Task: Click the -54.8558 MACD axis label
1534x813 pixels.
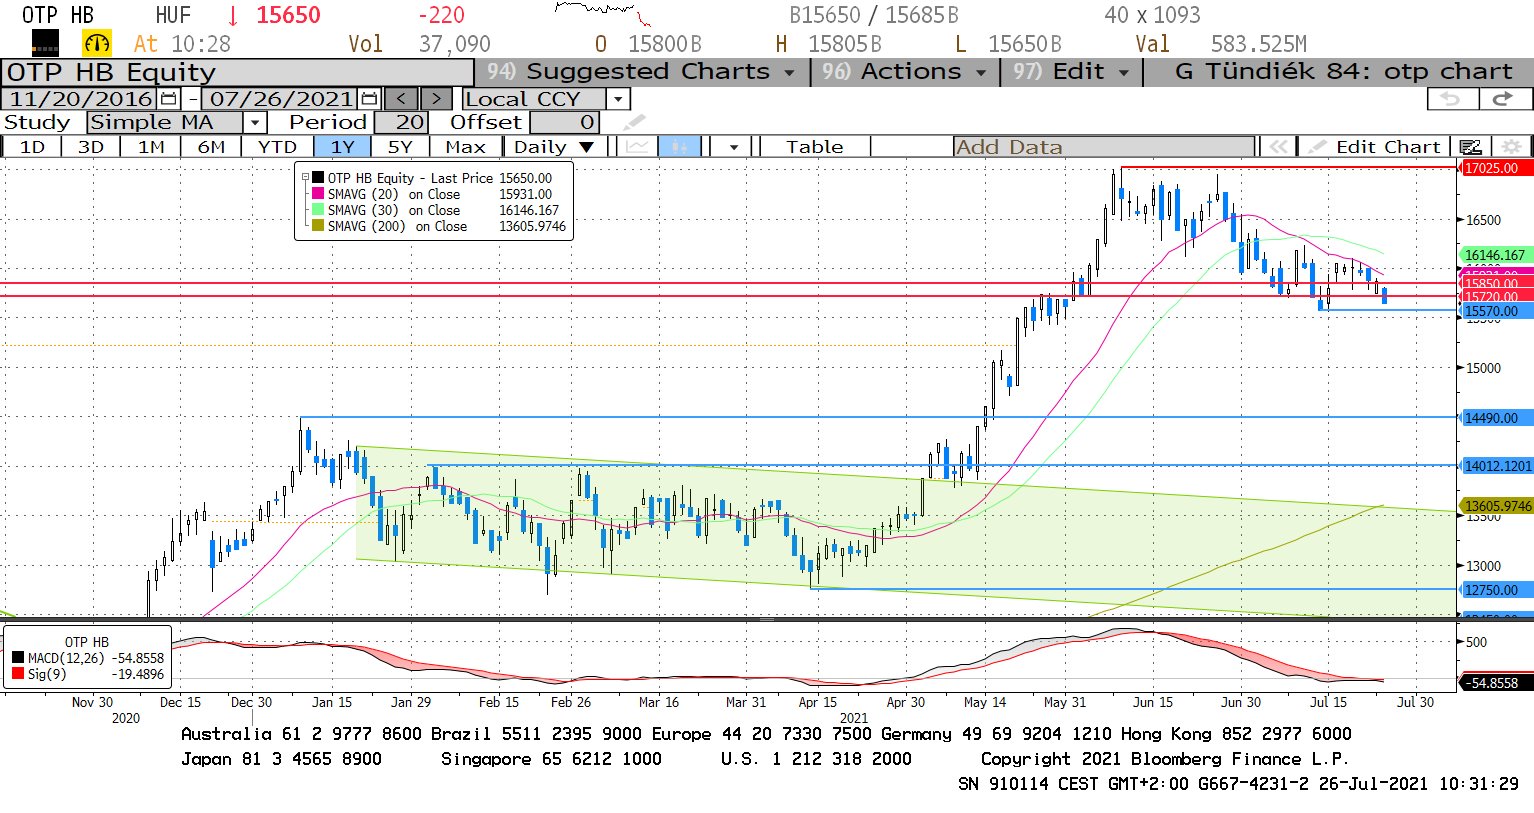Action: tap(1496, 683)
